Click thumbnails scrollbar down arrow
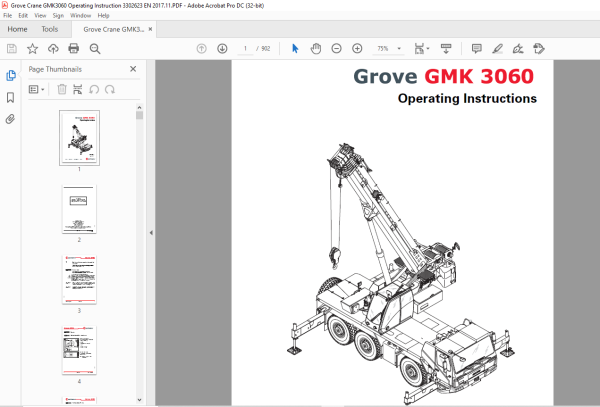The height and width of the screenshot is (407, 600). (x=139, y=400)
